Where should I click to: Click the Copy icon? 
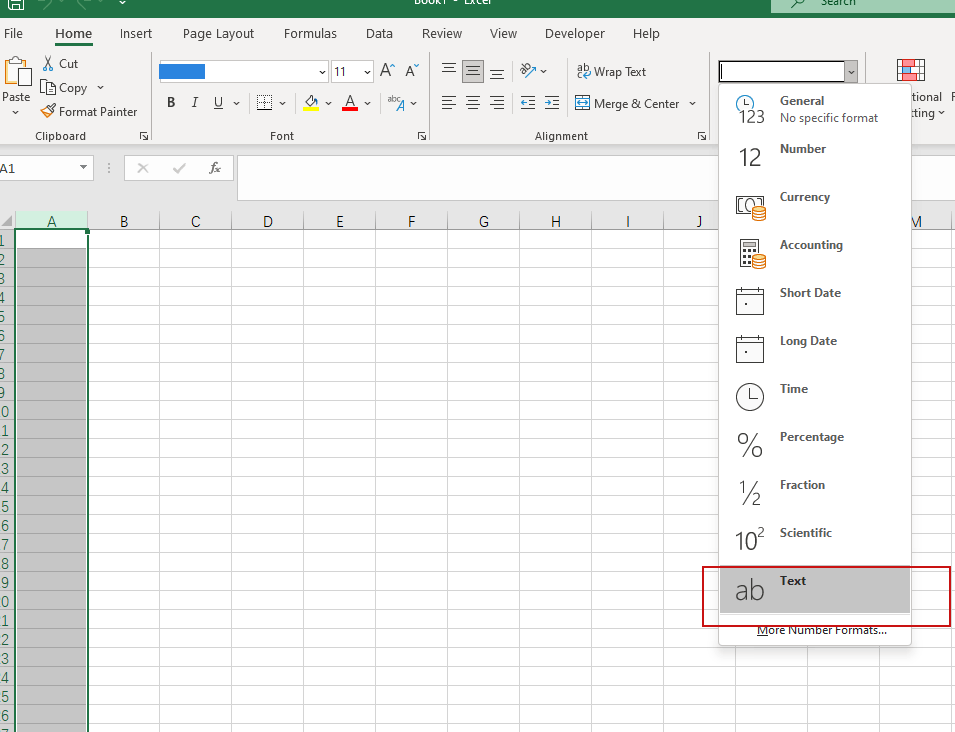pos(48,88)
